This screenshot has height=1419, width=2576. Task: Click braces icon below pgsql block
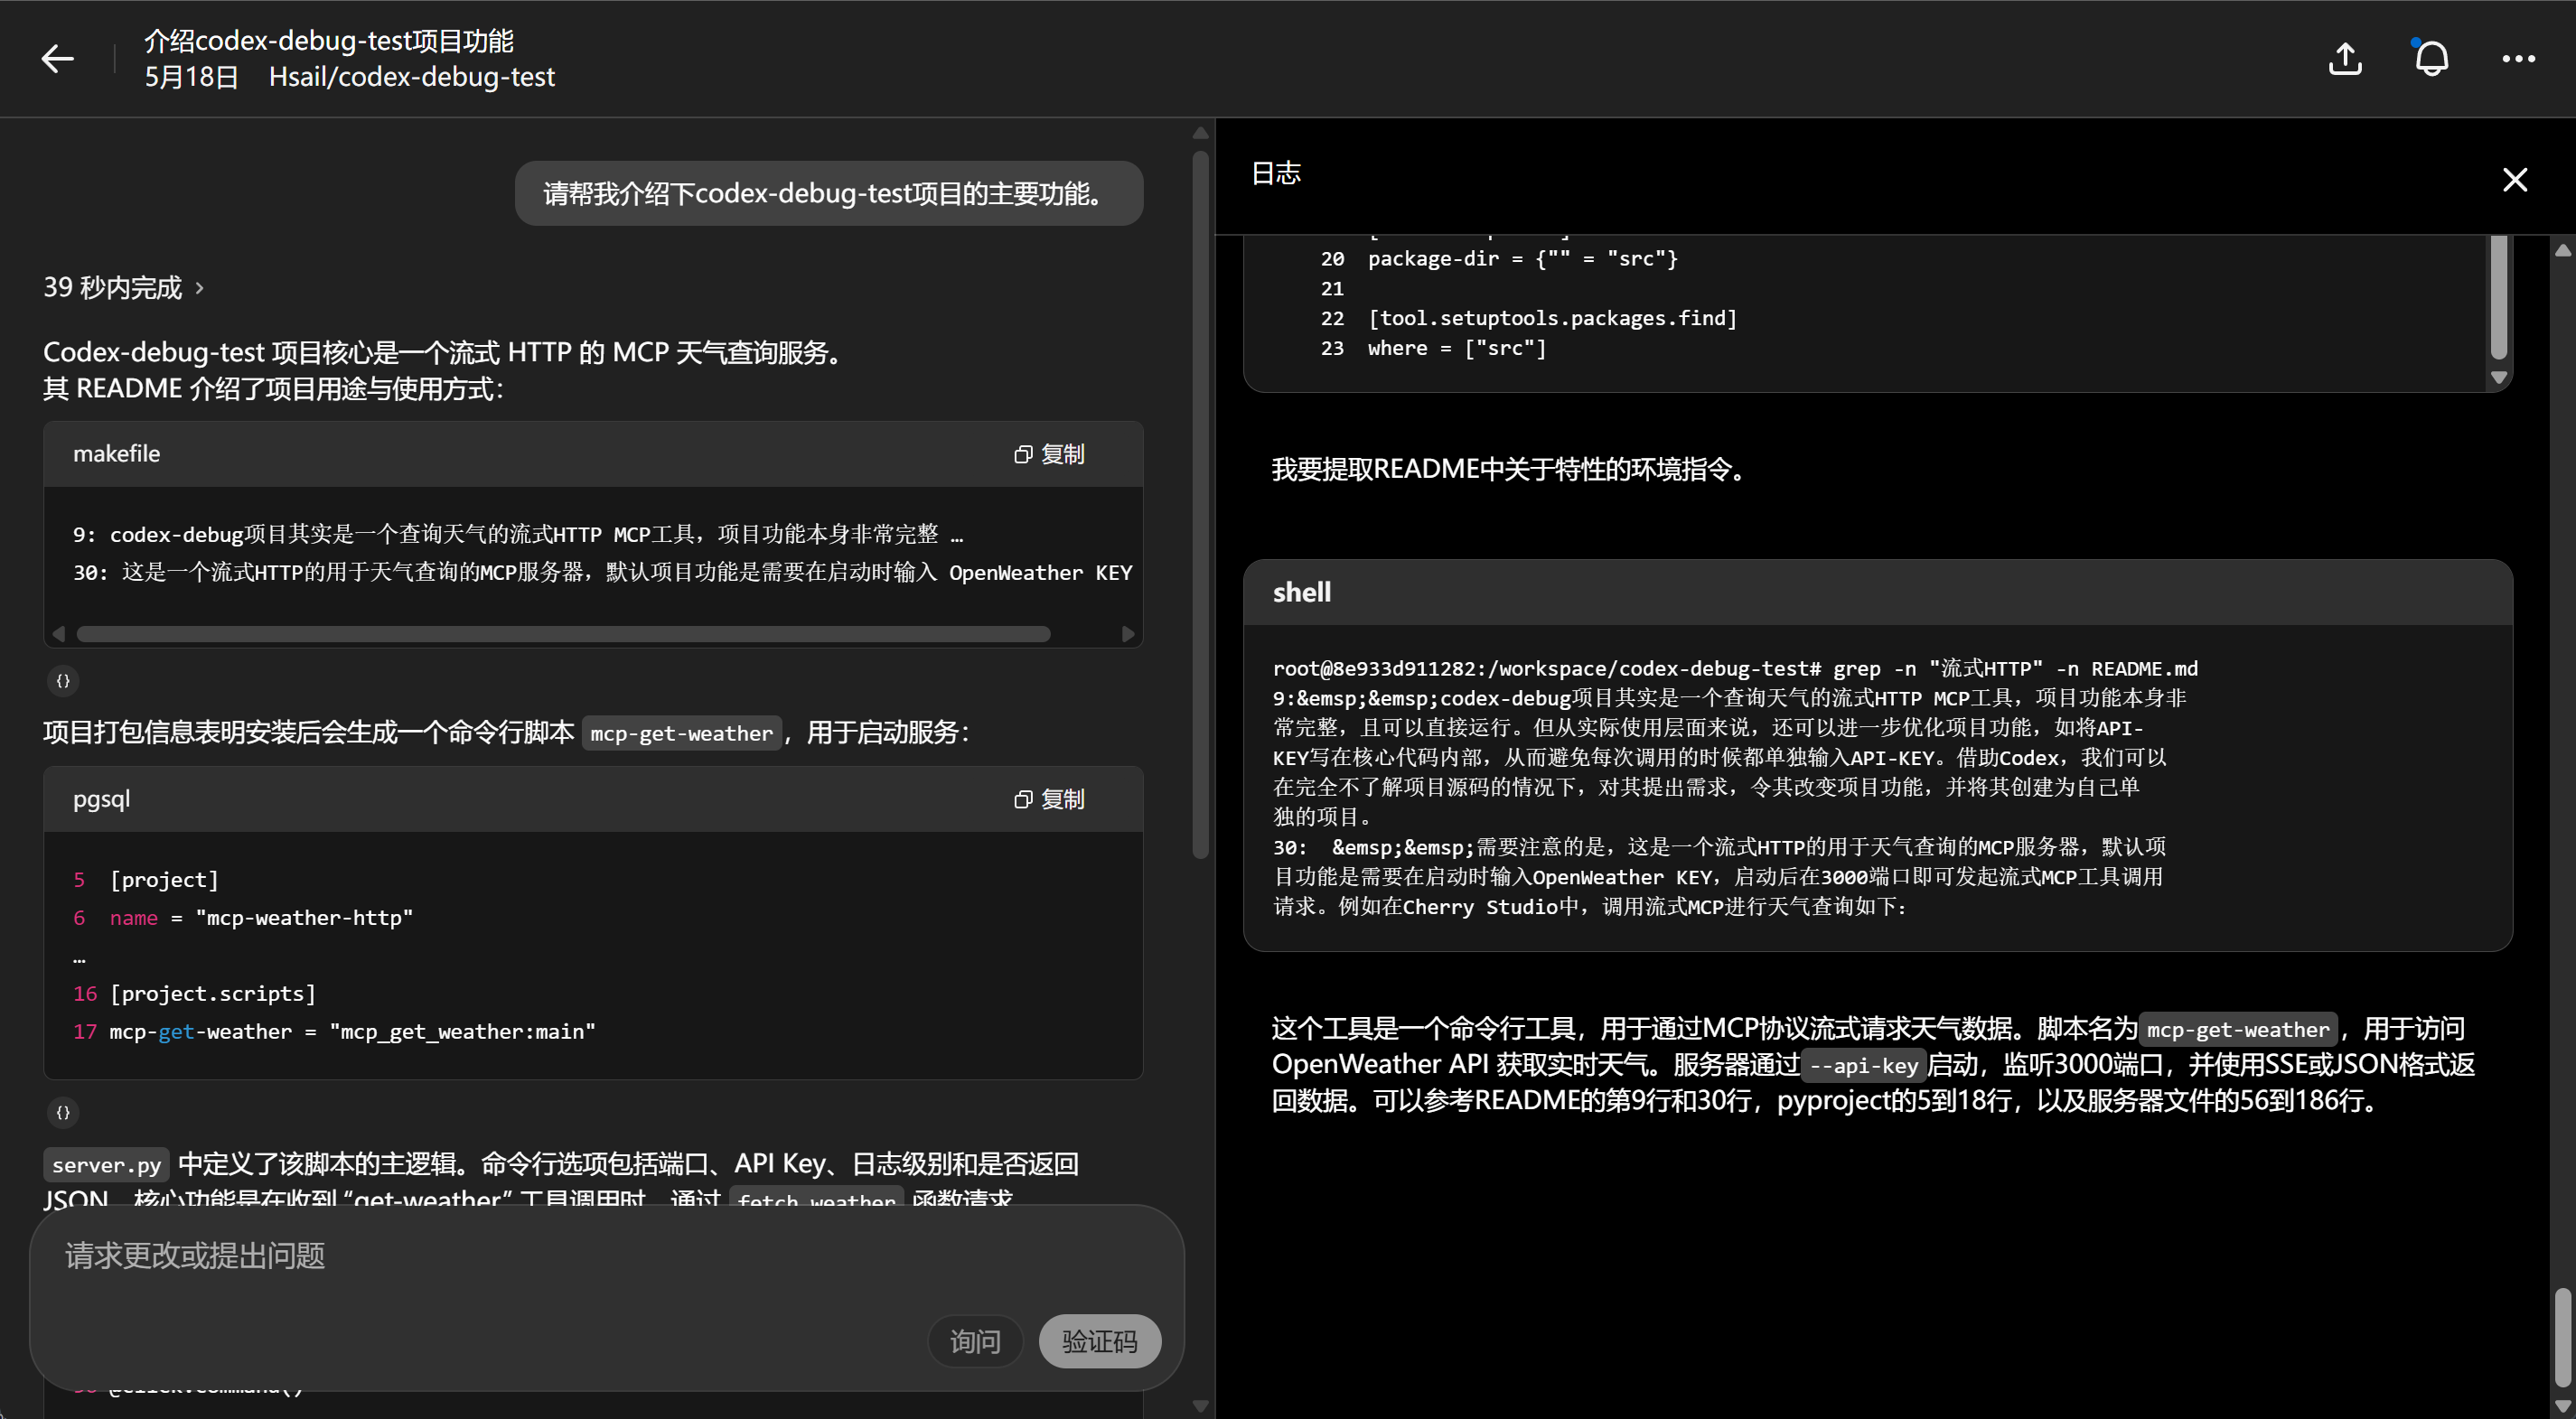pyautogui.click(x=63, y=1112)
